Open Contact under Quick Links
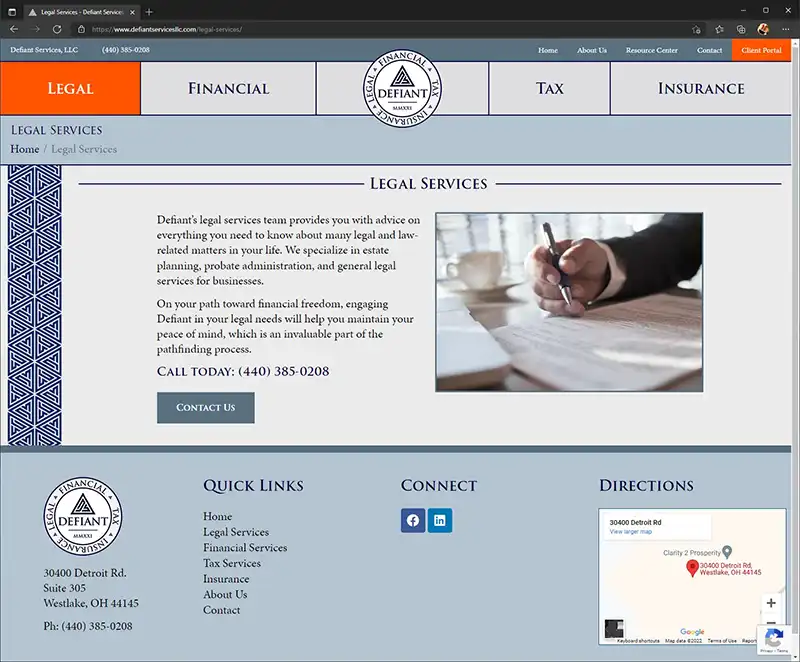Viewport: 800px width, 662px height. point(221,610)
